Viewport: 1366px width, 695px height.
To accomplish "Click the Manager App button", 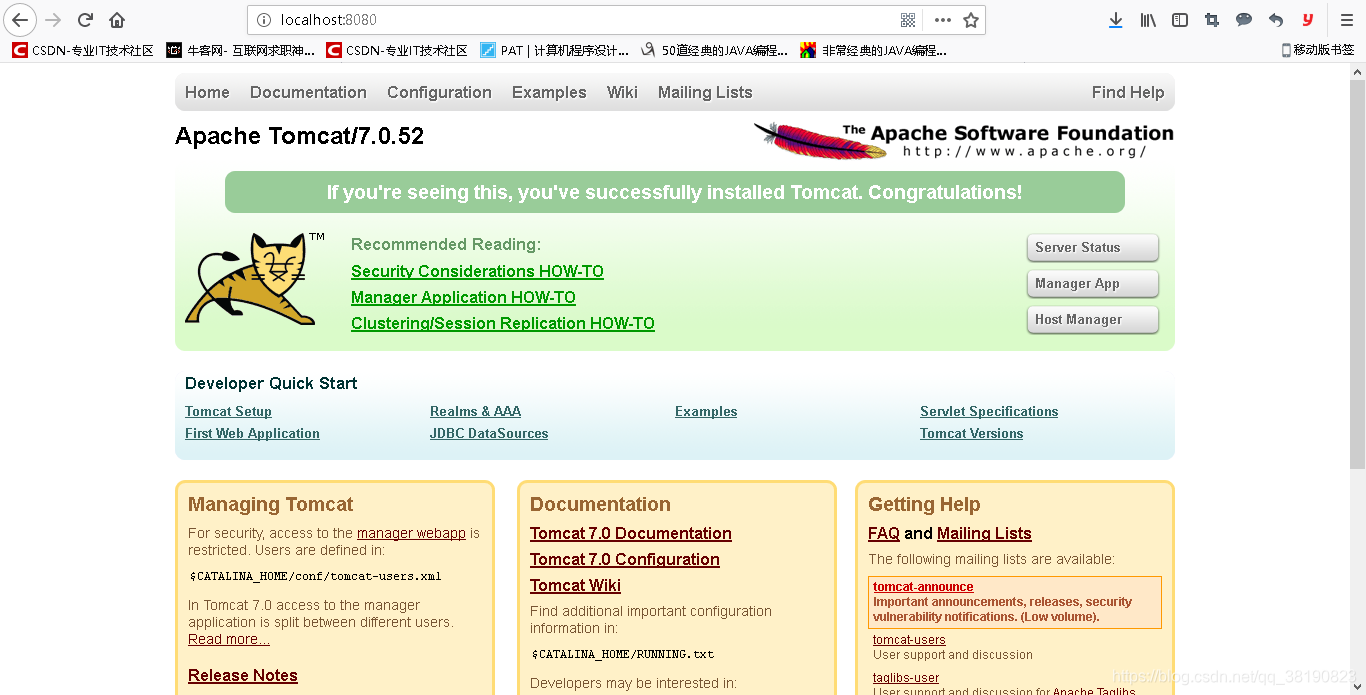I will pos(1092,284).
